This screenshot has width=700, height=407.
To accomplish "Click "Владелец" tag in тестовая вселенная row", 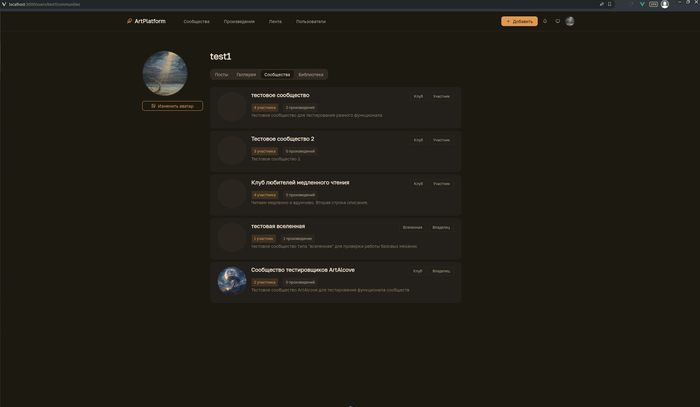I will [x=441, y=228].
